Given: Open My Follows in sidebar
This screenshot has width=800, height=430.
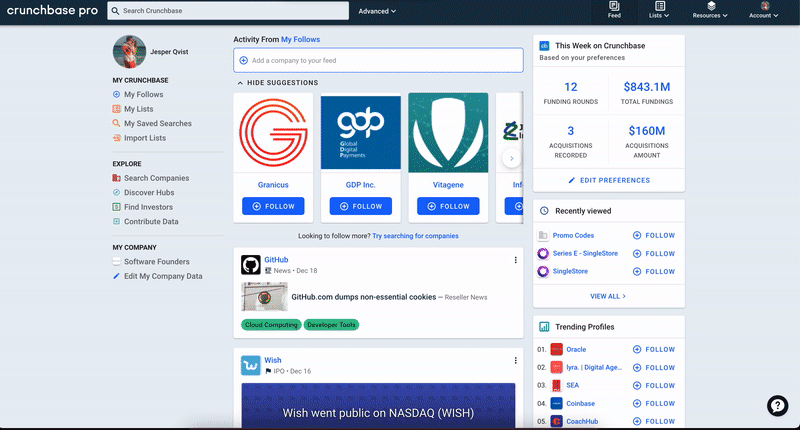Looking at the screenshot, I should [x=143, y=94].
